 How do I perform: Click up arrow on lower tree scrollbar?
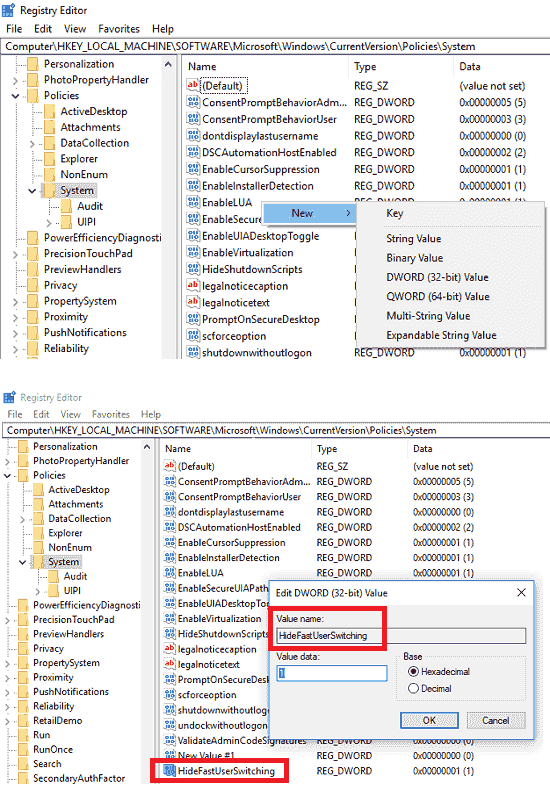pyautogui.click(x=147, y=447)
